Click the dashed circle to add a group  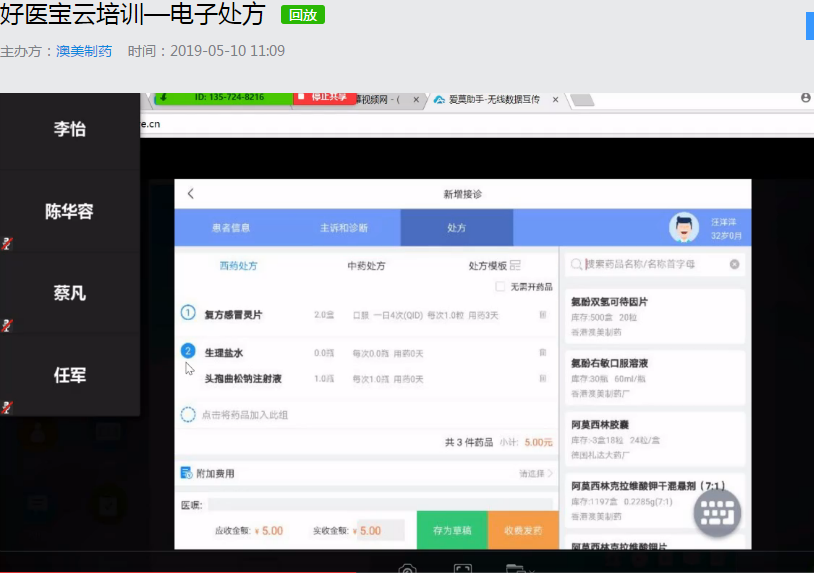(x=188, y=415)
